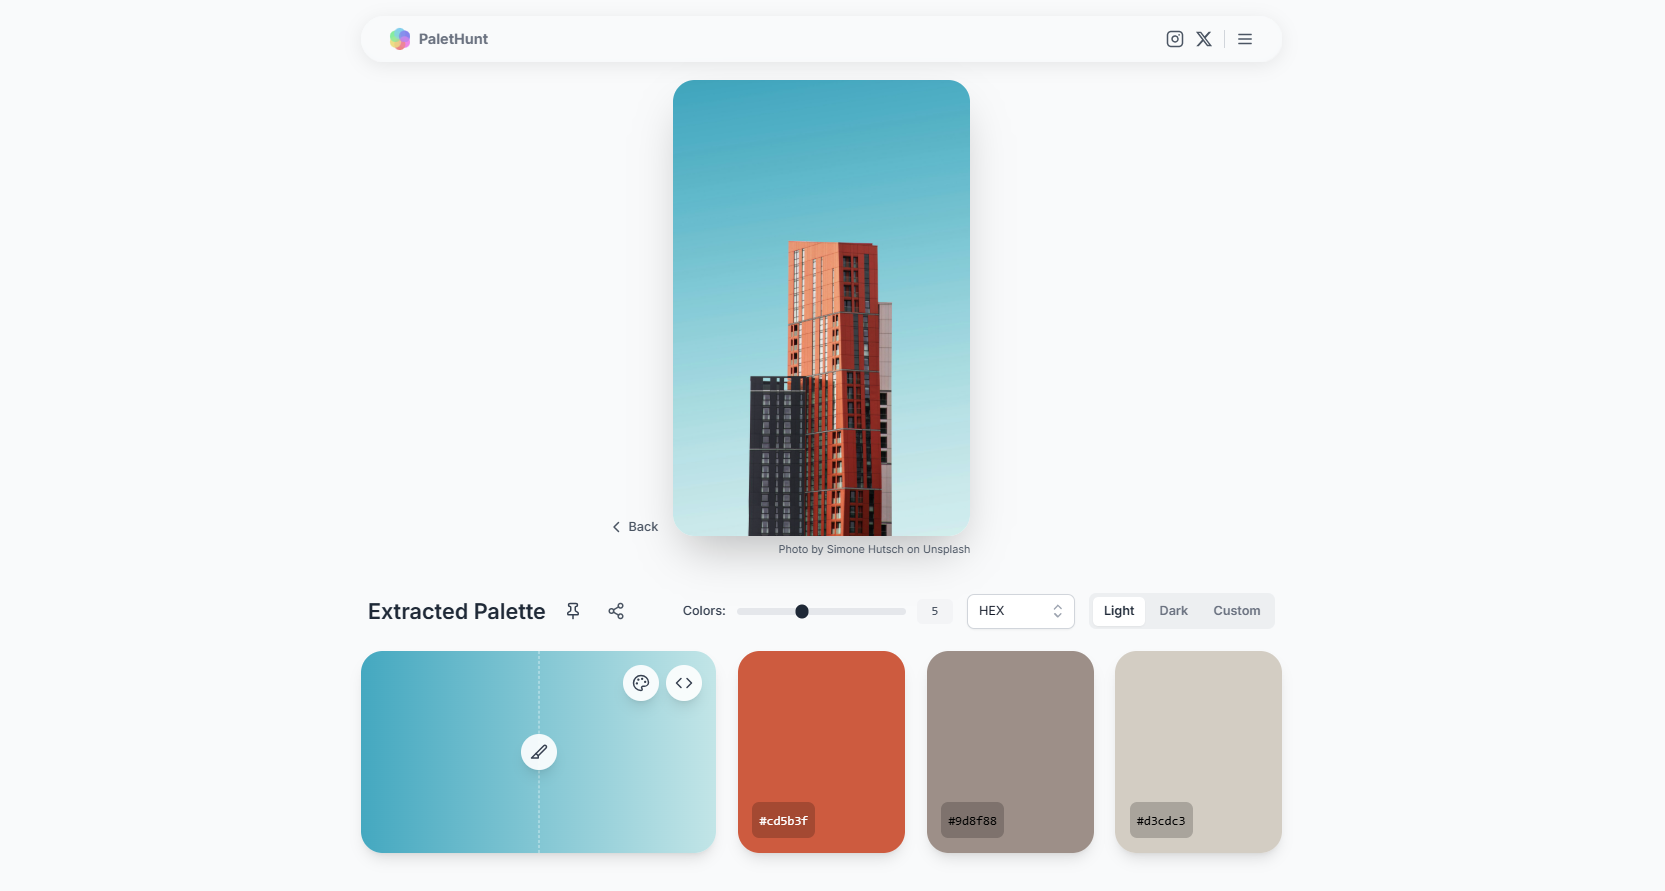Image resolution: width=1665 pixels, height=891 pixels.
Task: Open the hamburger menu
Action: click(x=1245, y=39)
